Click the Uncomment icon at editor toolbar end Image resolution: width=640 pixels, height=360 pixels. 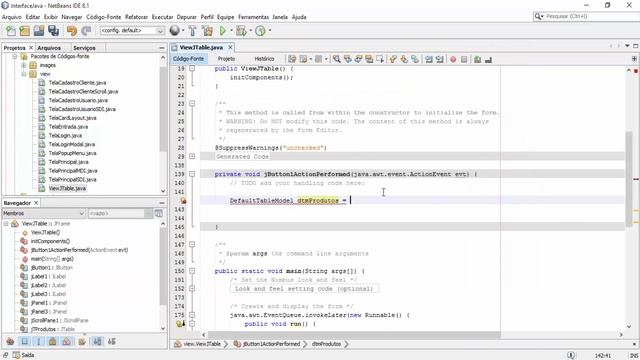(x=488, y=60)
